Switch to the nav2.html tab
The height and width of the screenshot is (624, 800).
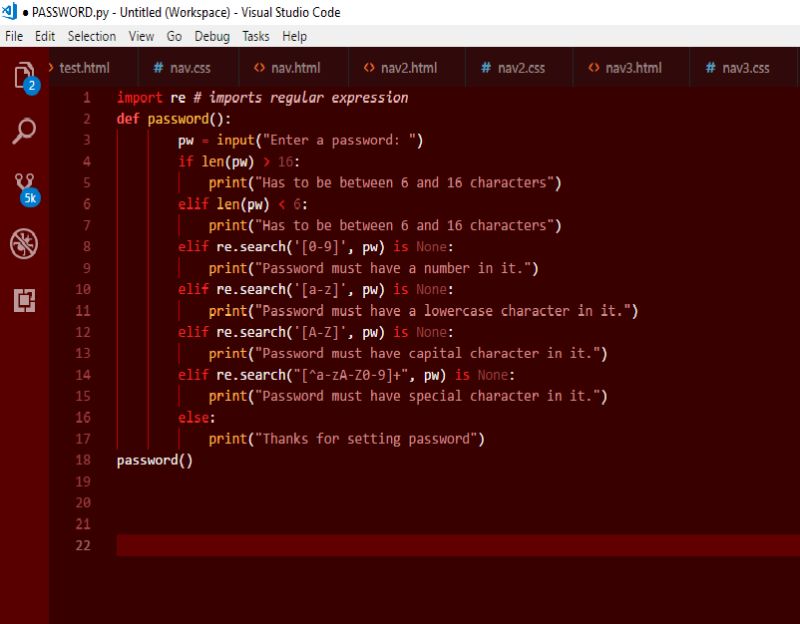(x=409, y=67)
